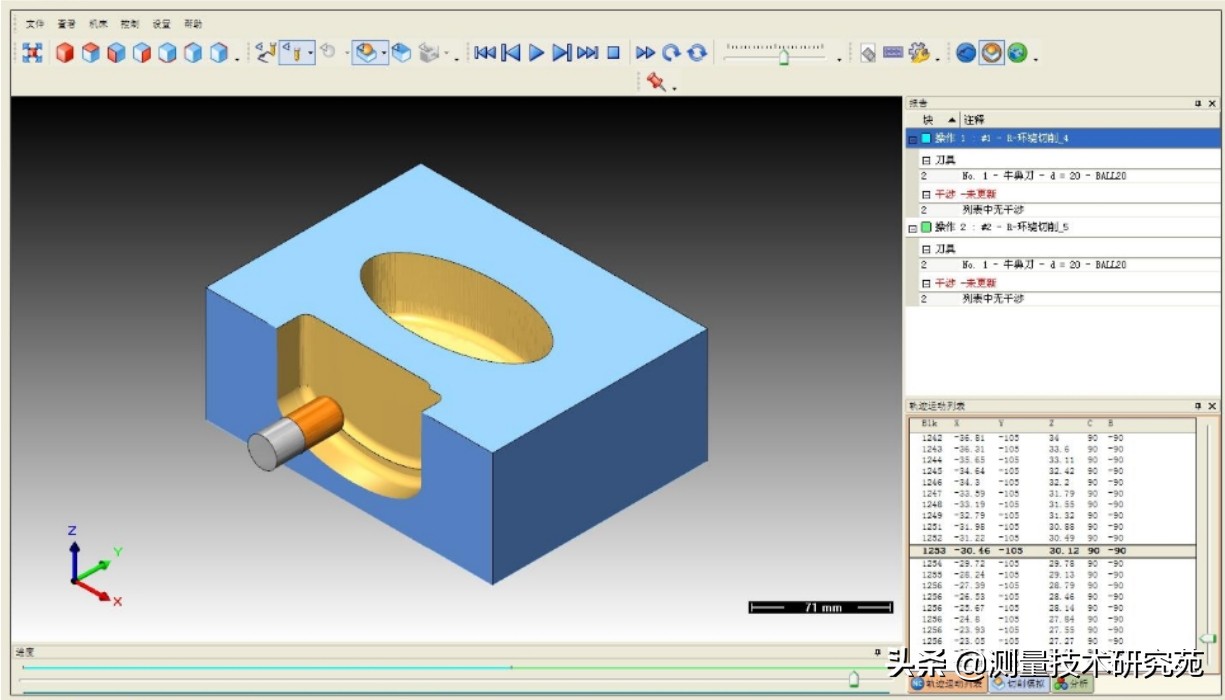Screen dimensions: 1225x700
Task: Click the green globe icon in toolbar
Action: click(1017, 53)
